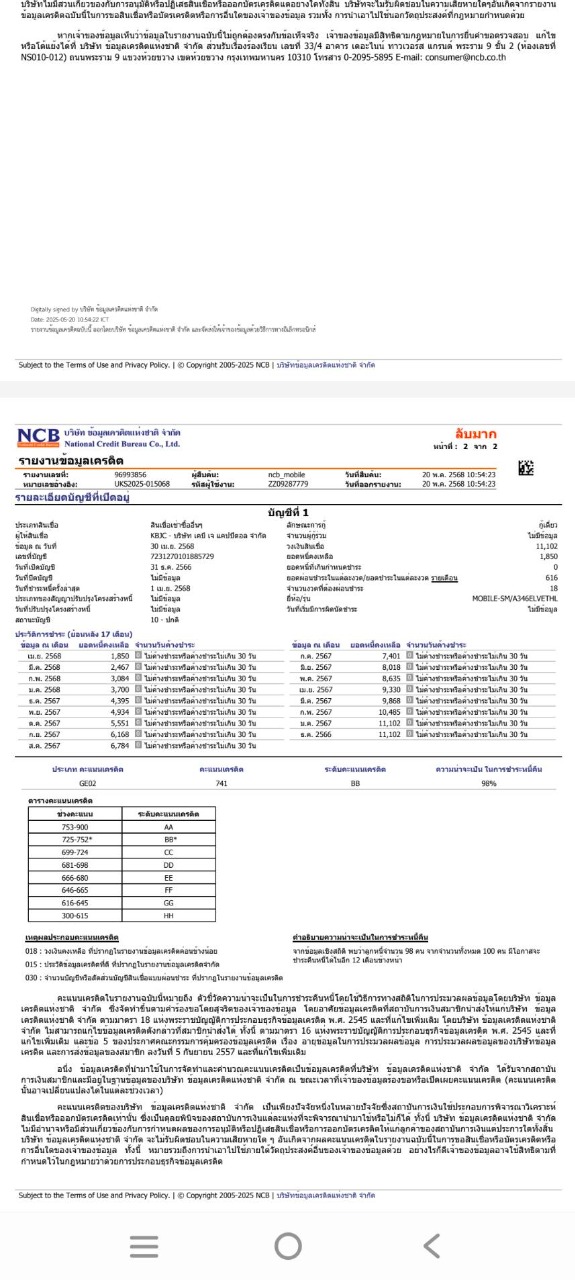Select the collateral value 'MOBILE-SM/A346ELVETHL'
Screen dimensions: 575x1280
pyautogui.click(x=515, y=599)
